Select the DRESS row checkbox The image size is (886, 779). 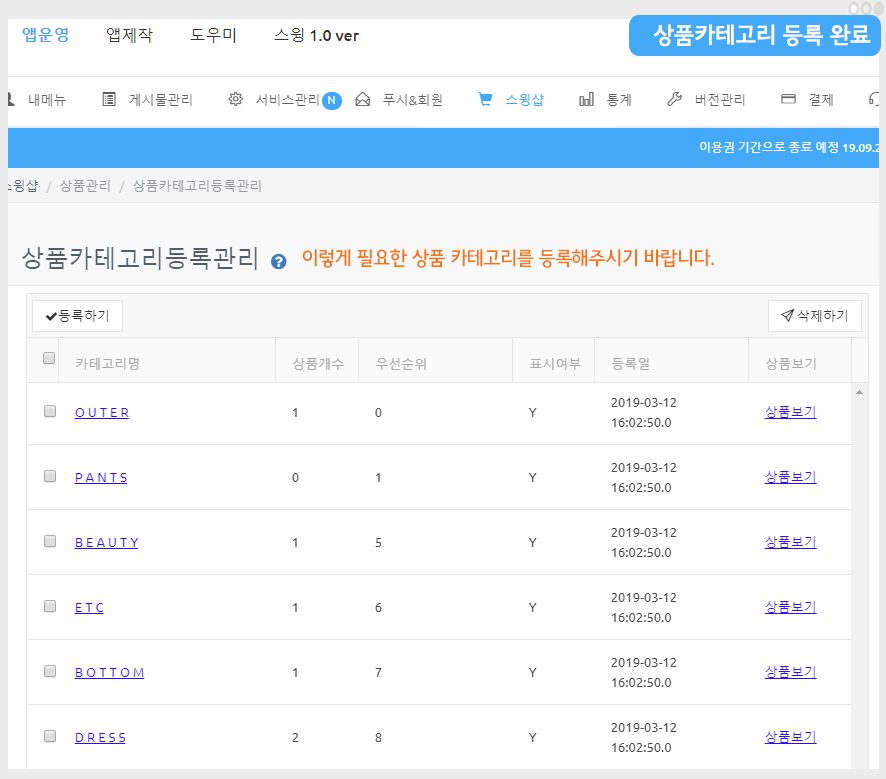50,736
